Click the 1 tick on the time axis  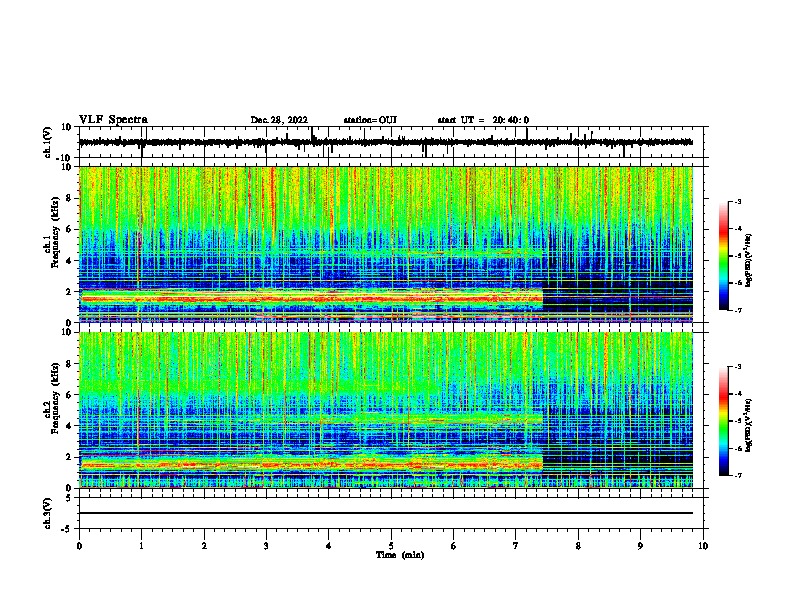141,546
